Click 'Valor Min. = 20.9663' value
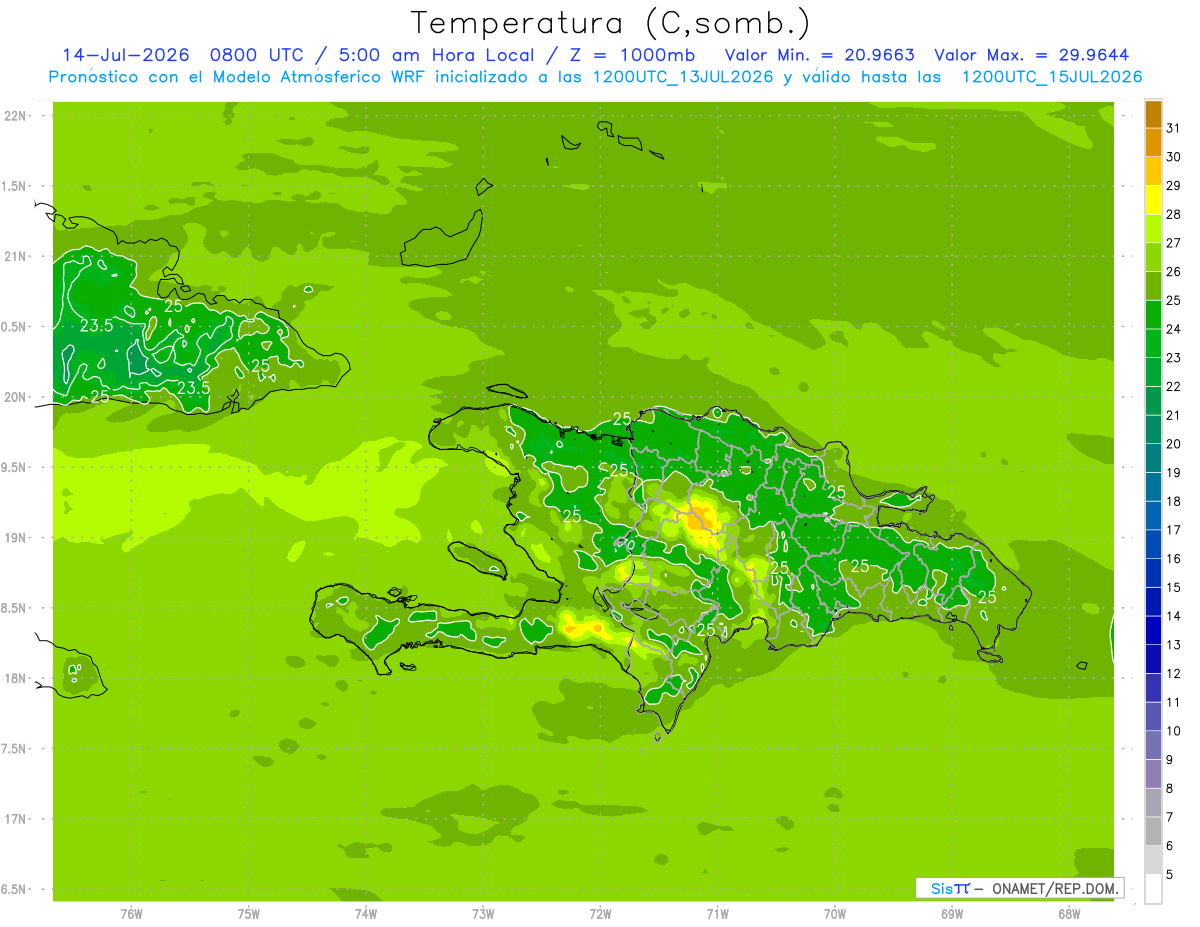The image size is (1200, 927). click(819, 55)
